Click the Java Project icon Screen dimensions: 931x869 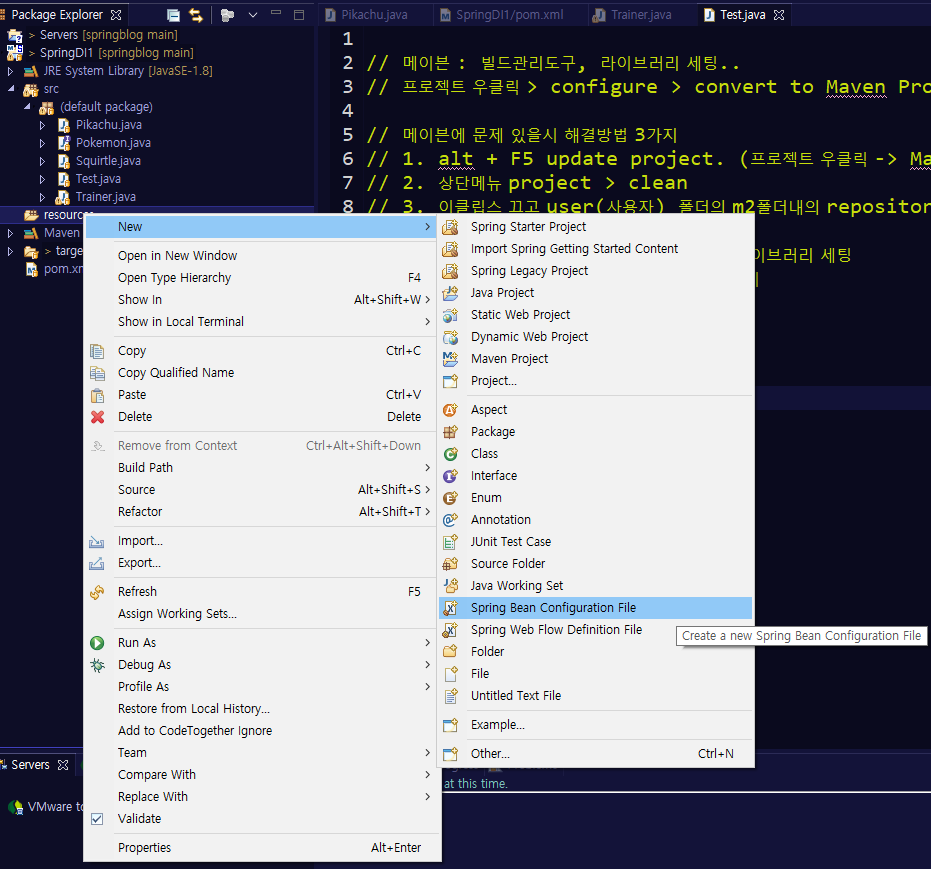[451, 293]
